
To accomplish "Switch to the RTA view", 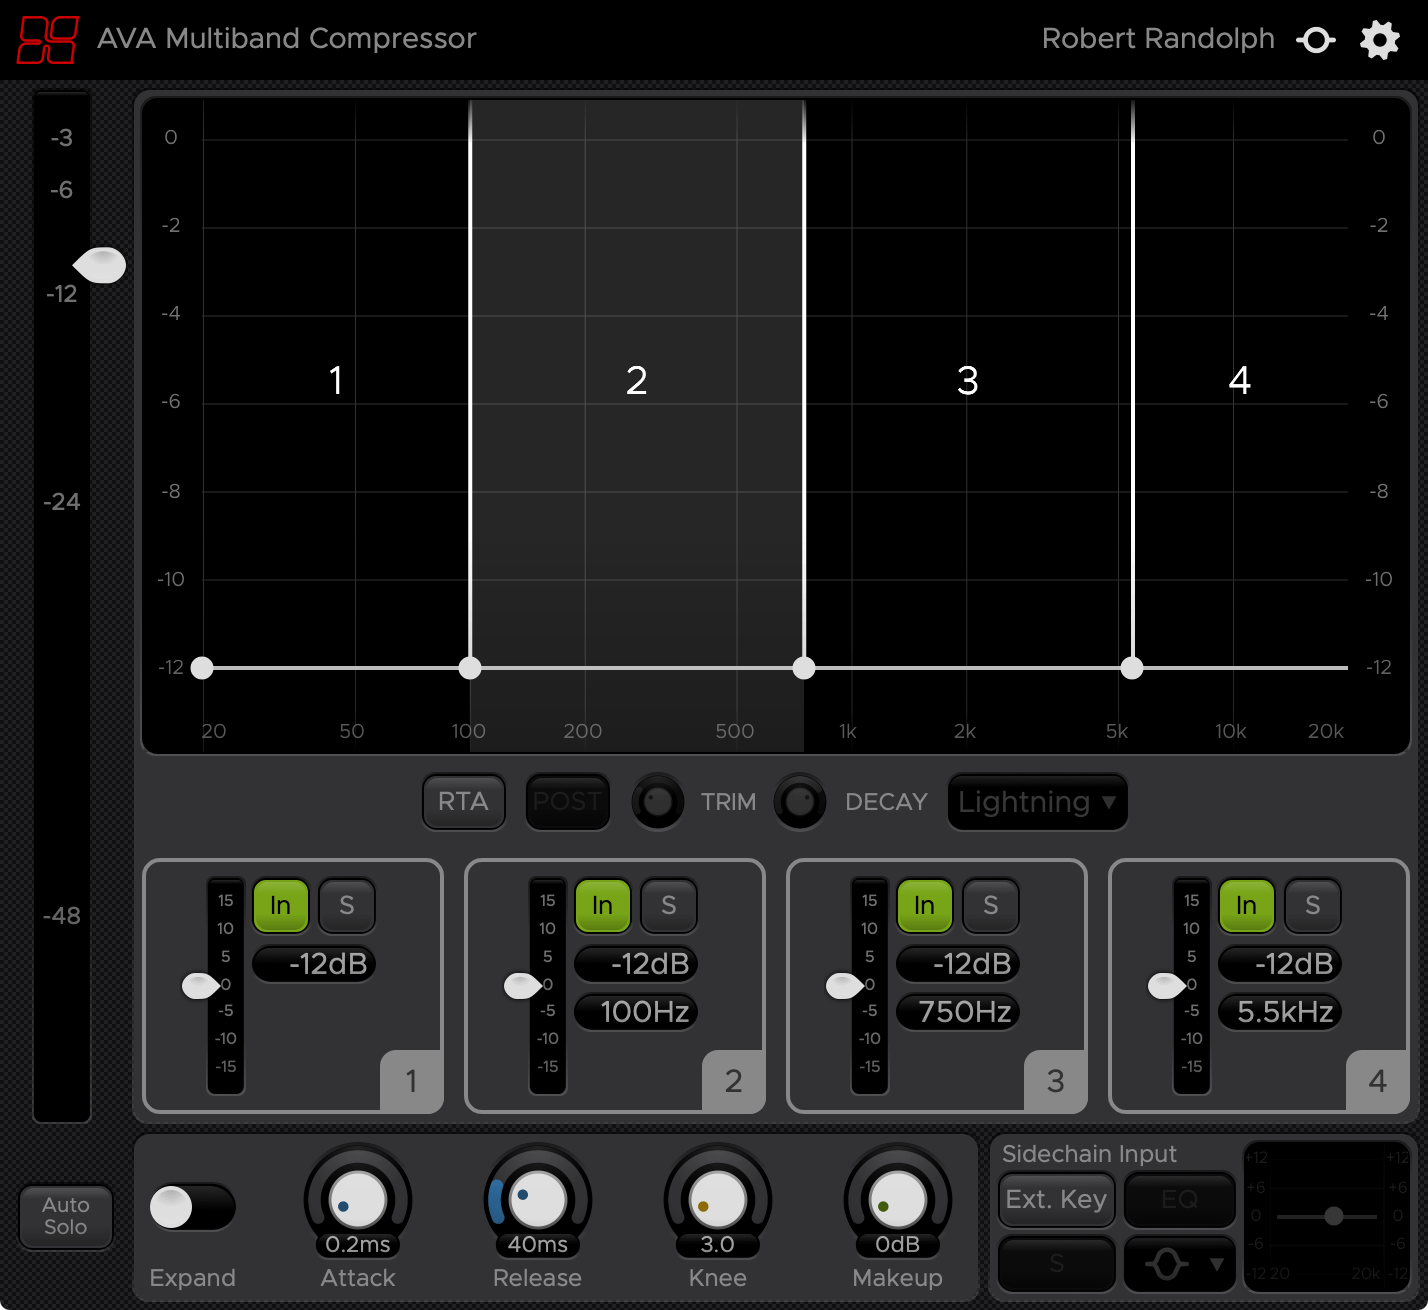I will 463,801.
